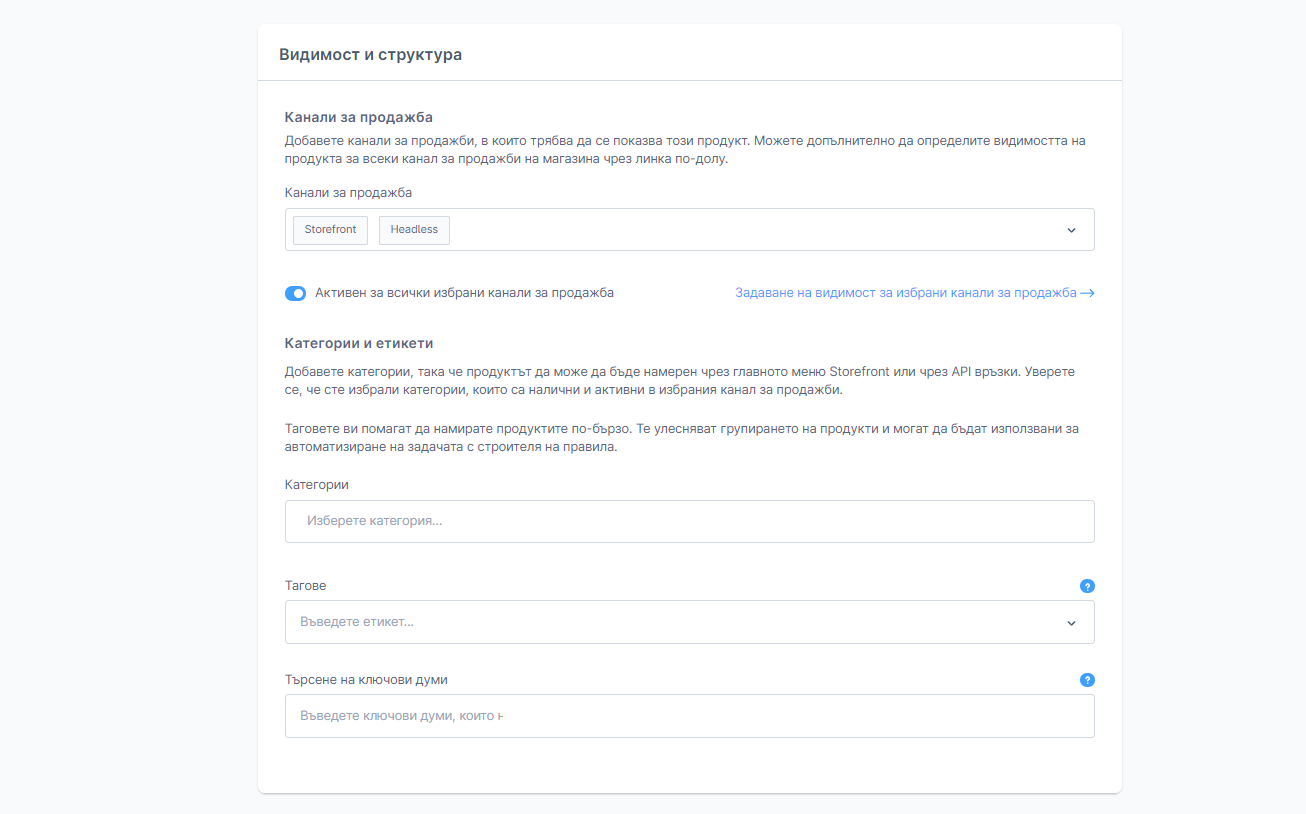Click the help icon for Търсене на ключови думи
Image resolution: width=1306 pixels, height=814 pixels.
(x=1087, y=680)
